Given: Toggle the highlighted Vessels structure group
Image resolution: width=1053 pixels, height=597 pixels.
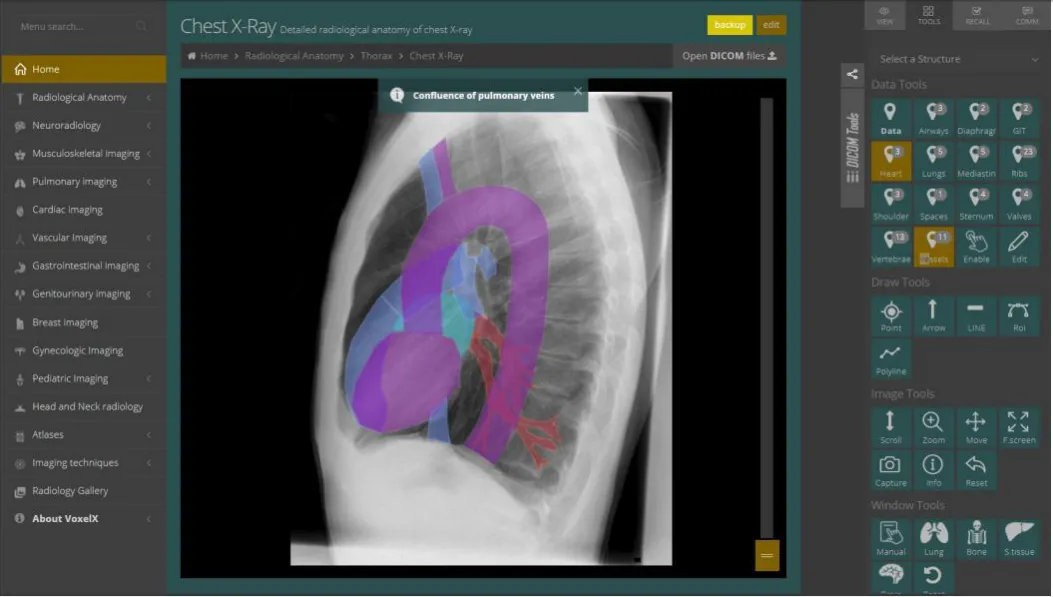Looking at the screenshot, I should tap(933, 246).
